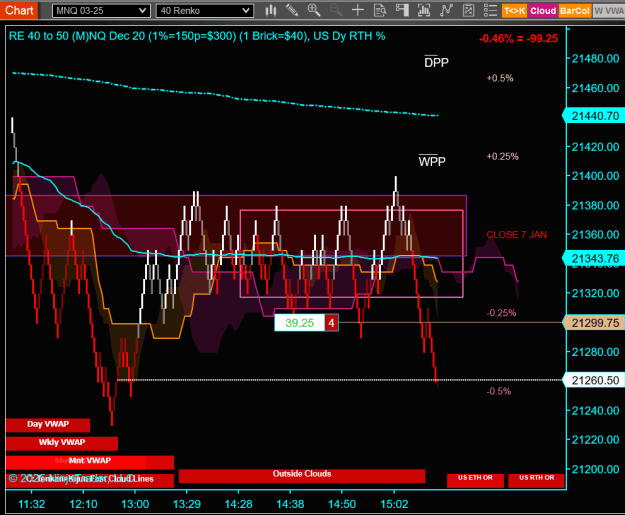Screen dimensions: 625x515
Task: Toggle the BarCol orange button
Action: [574, 11]
